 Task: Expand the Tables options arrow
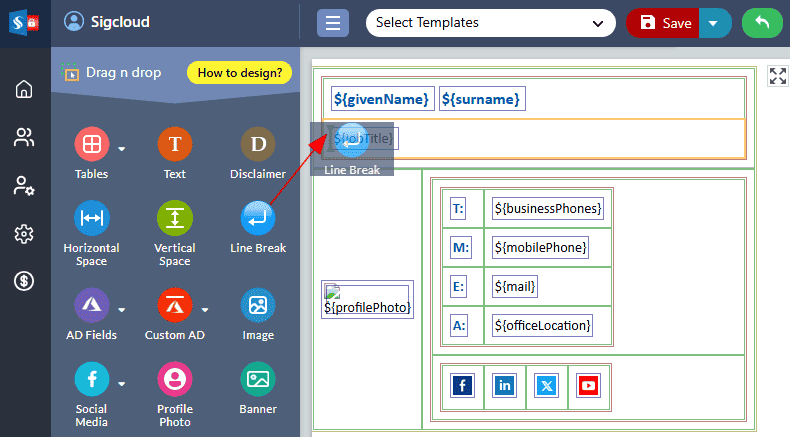tap(122, 149)
